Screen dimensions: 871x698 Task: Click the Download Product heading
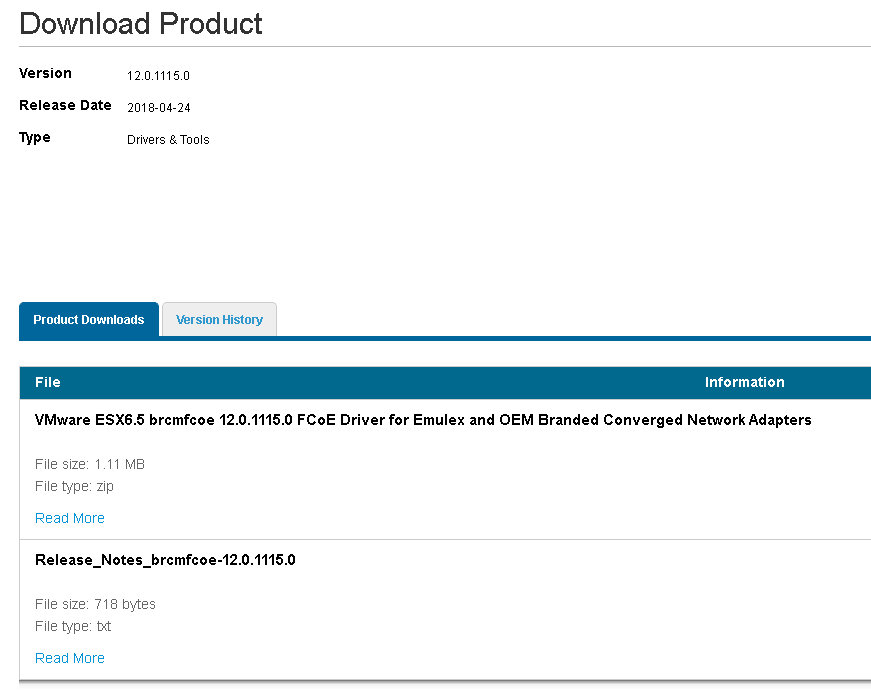point(141,24)
